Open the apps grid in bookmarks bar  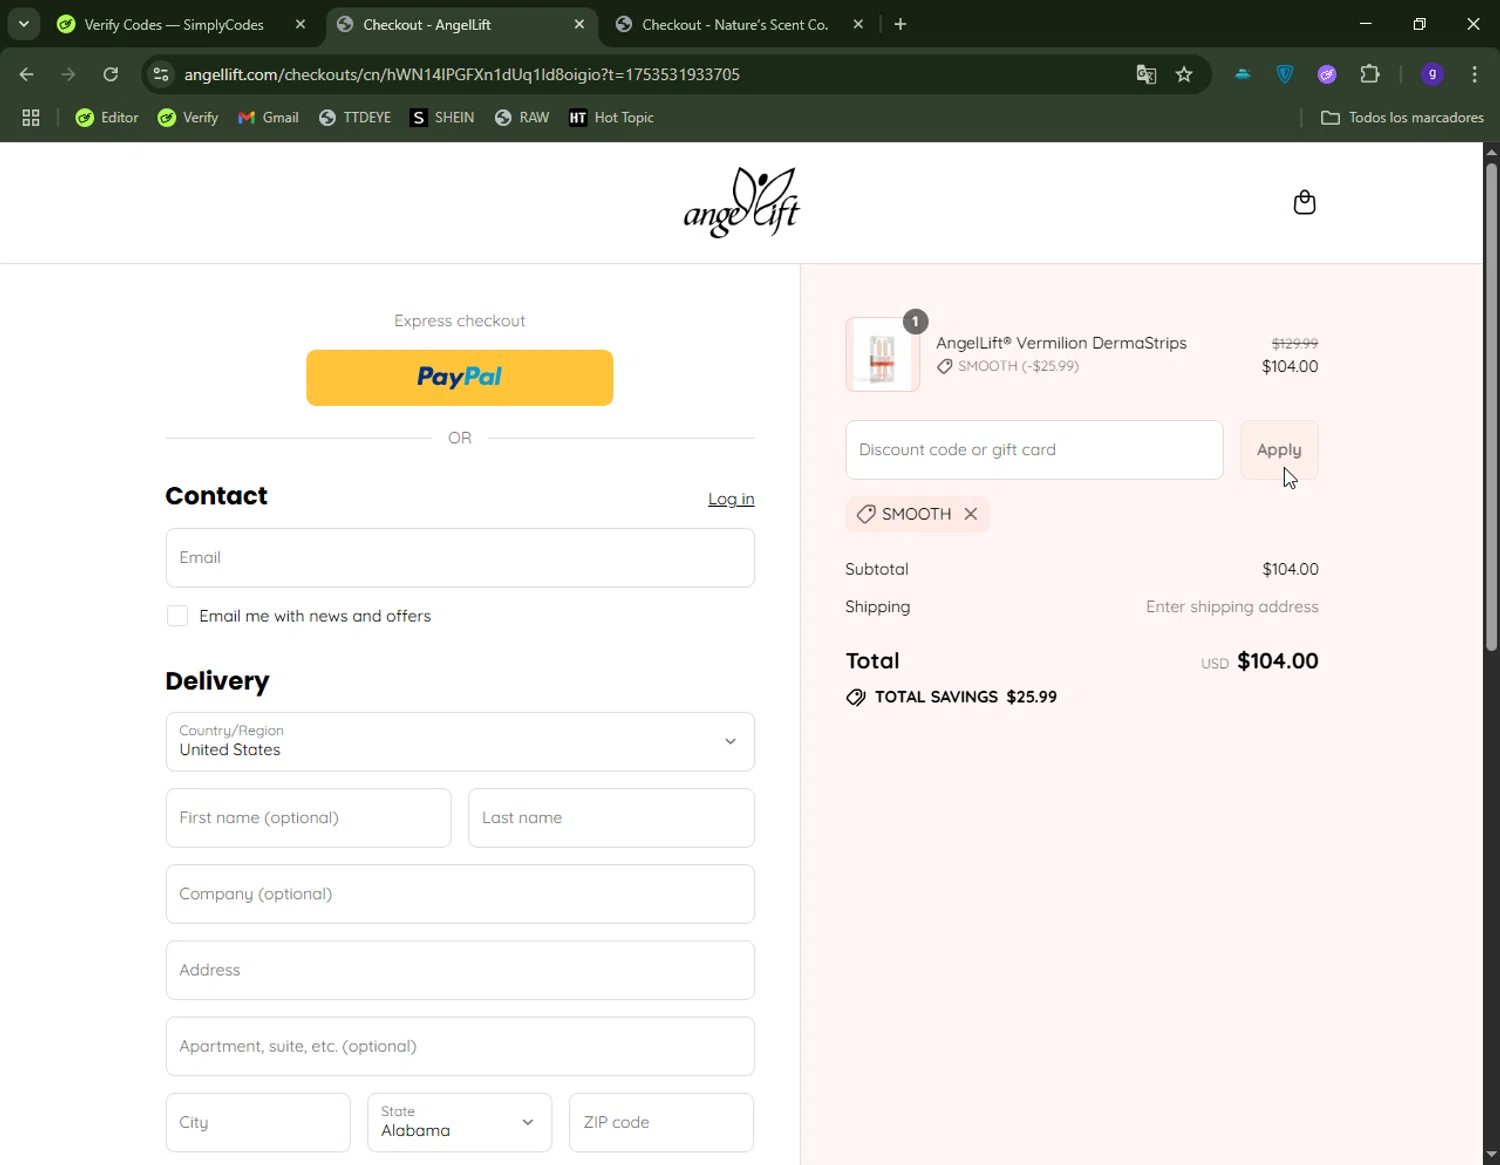click(31, 118)
